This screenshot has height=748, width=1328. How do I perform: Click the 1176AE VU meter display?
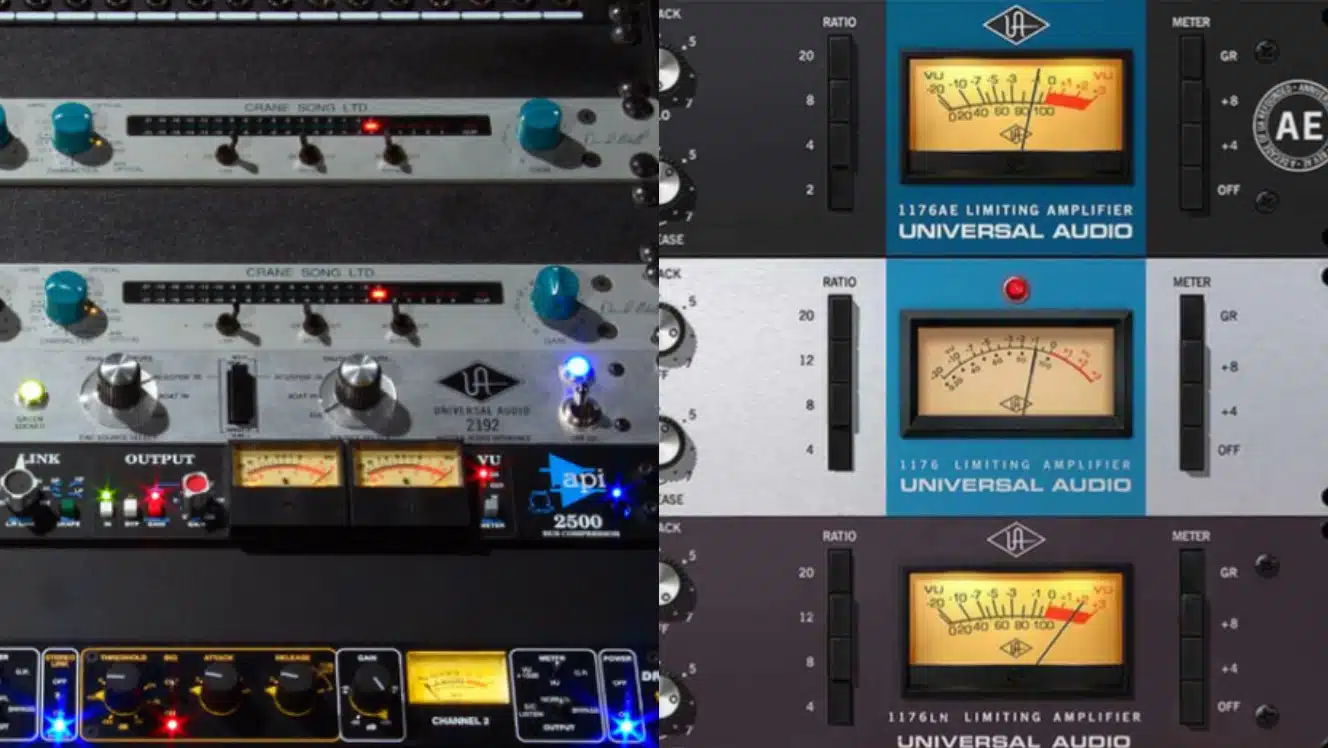[1016, 117]
